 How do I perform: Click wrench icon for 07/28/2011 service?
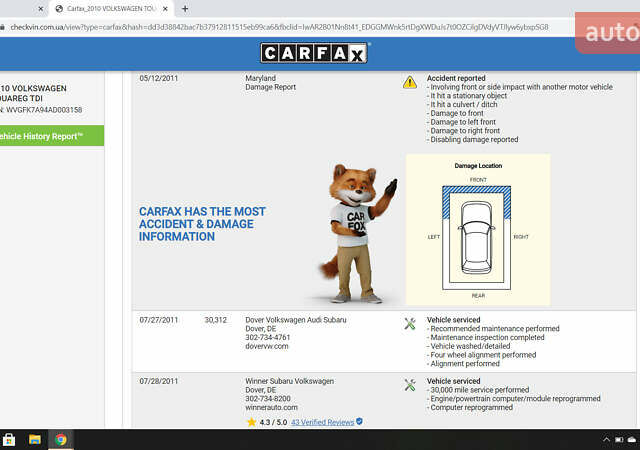[410, 385]
